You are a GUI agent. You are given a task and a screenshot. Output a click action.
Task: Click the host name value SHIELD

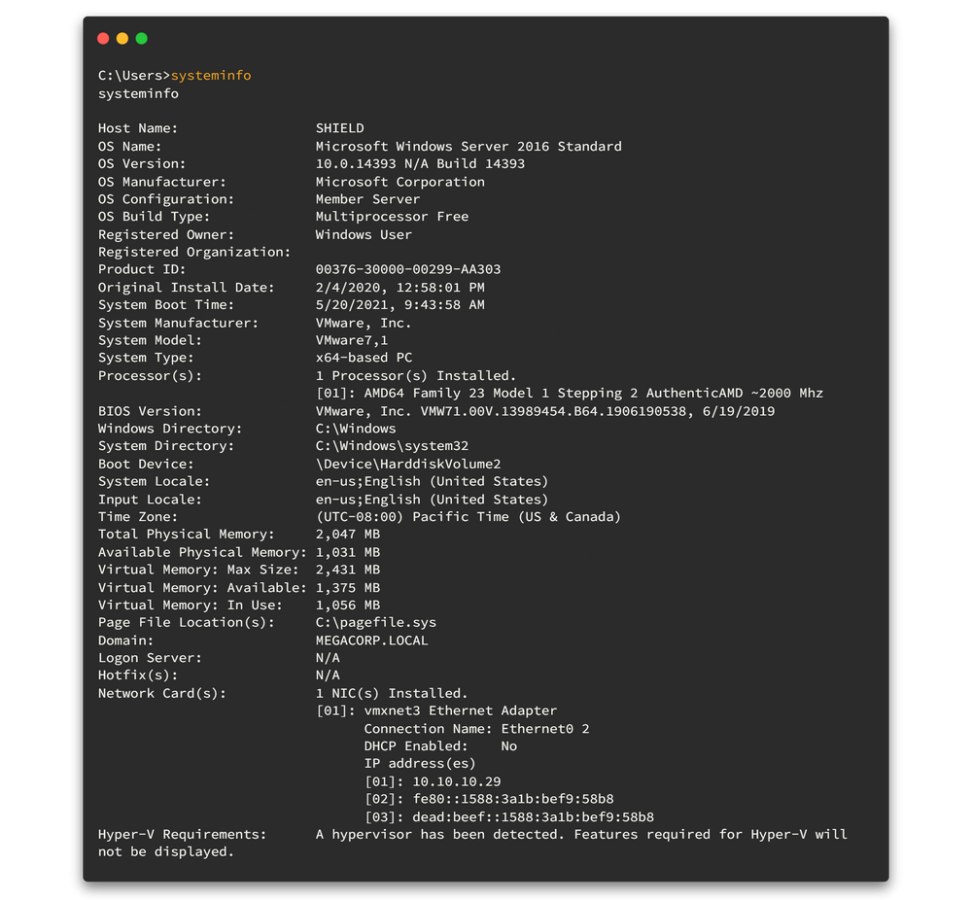pos(340,129)
